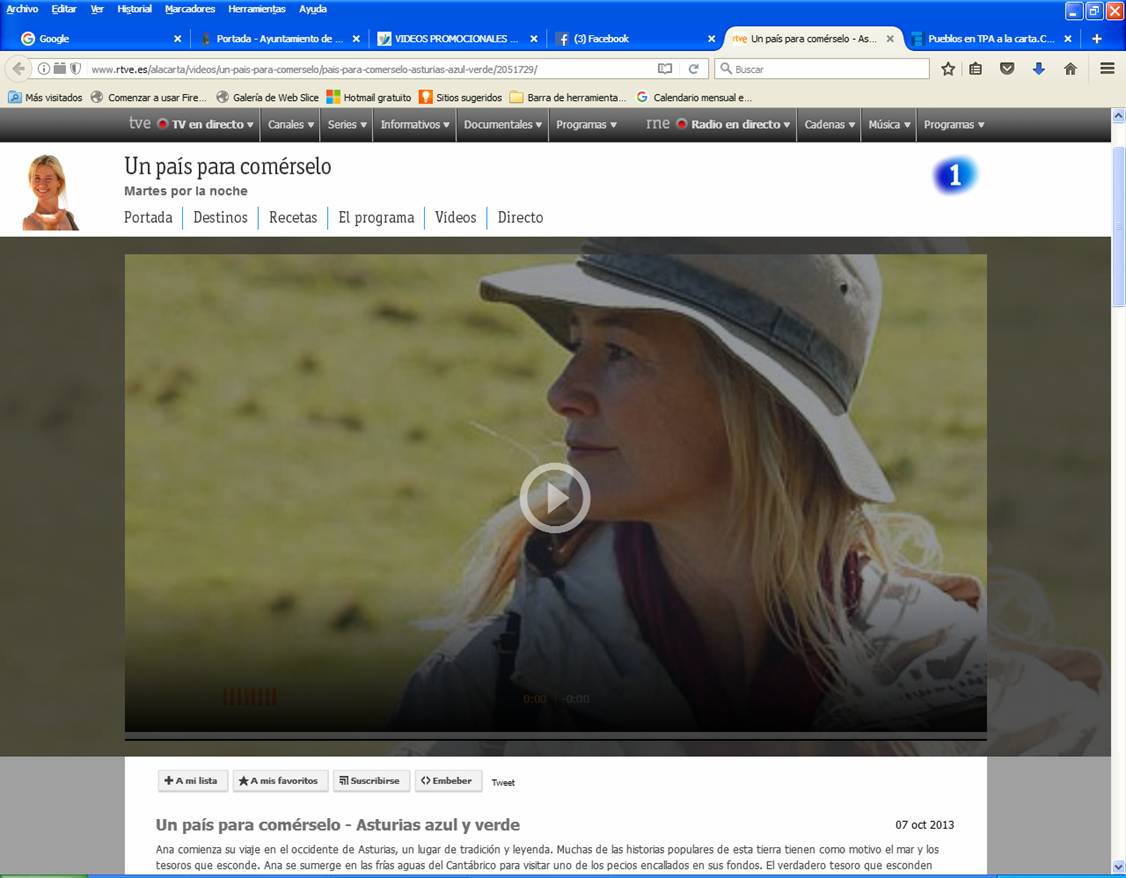This screenshot has width=1126, height=878.
Task: Open the Editar menu
Action: [64, 9]
